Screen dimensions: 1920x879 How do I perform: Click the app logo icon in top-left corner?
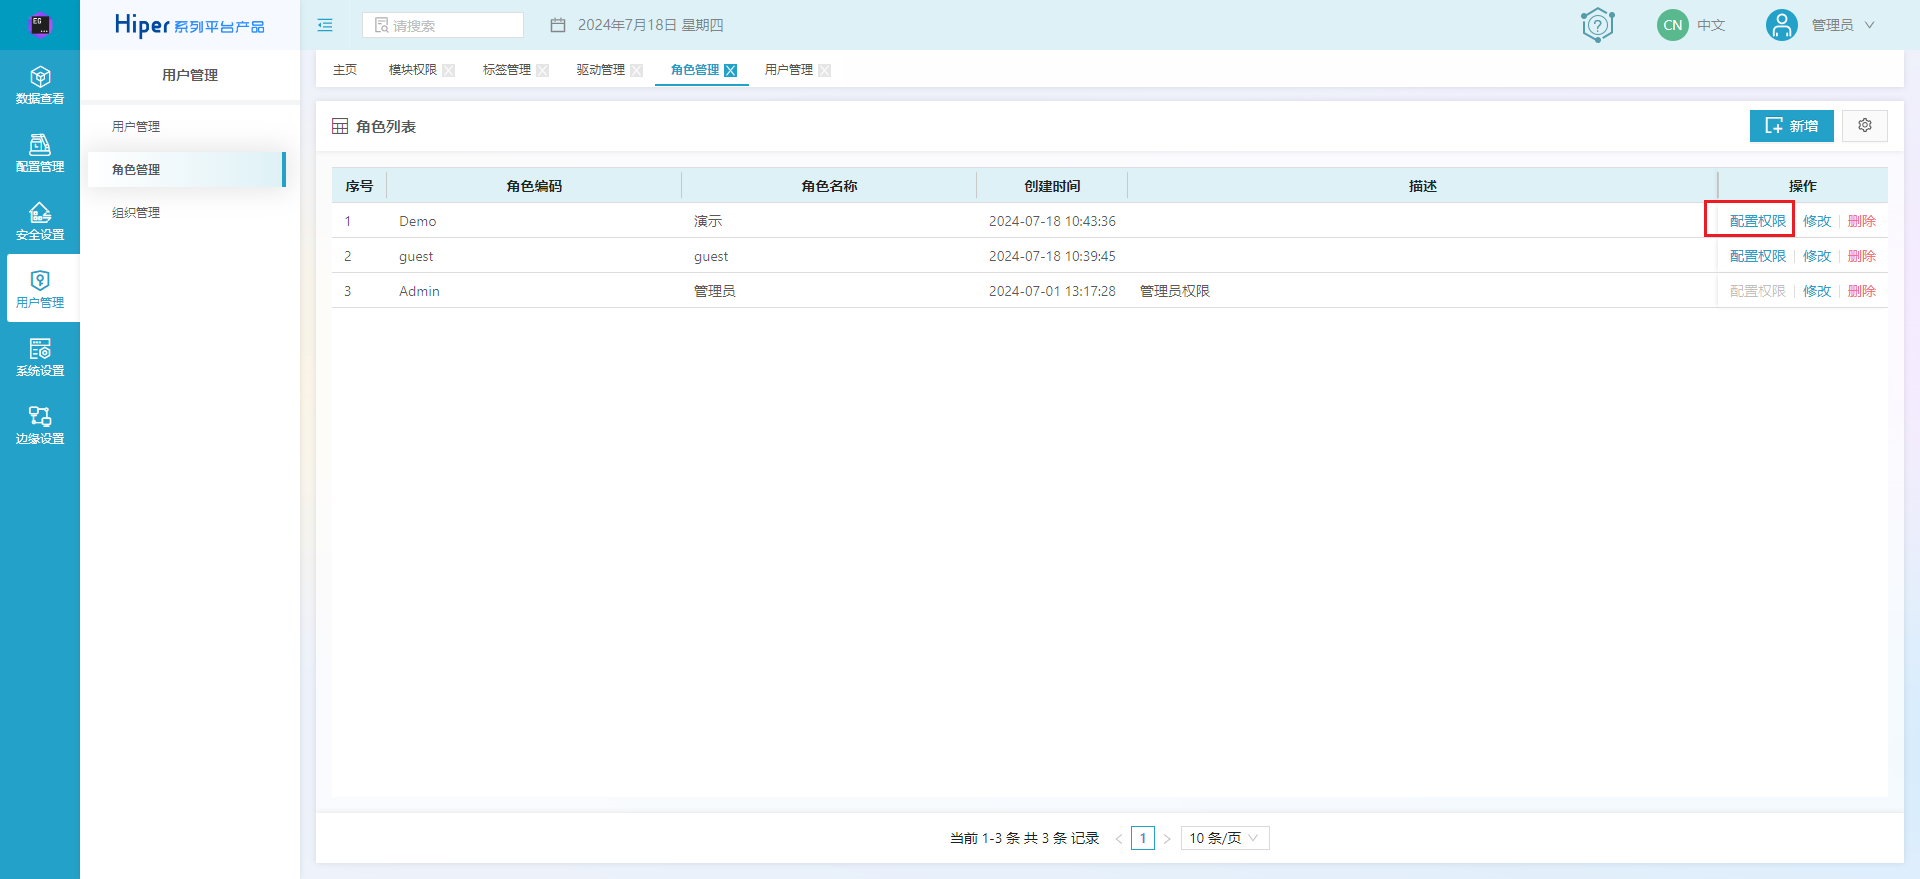(40, 25)
